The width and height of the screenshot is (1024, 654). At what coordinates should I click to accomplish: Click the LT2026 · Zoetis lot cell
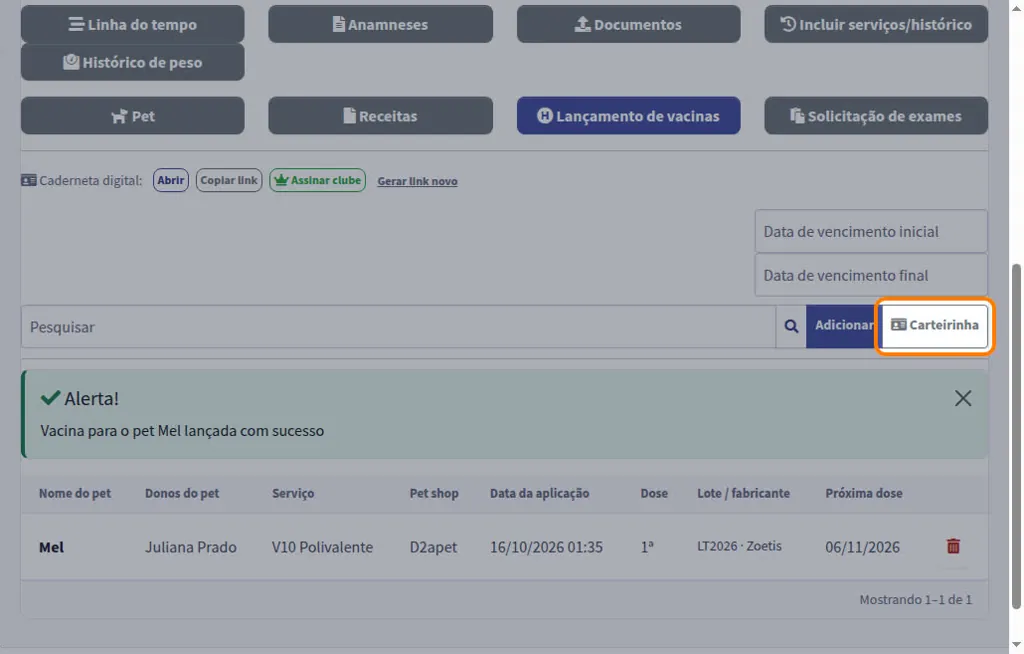pos(739,546)
